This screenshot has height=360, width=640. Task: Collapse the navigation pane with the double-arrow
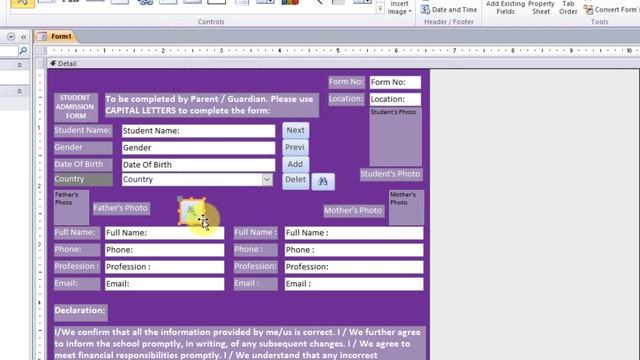pos(24,37)
